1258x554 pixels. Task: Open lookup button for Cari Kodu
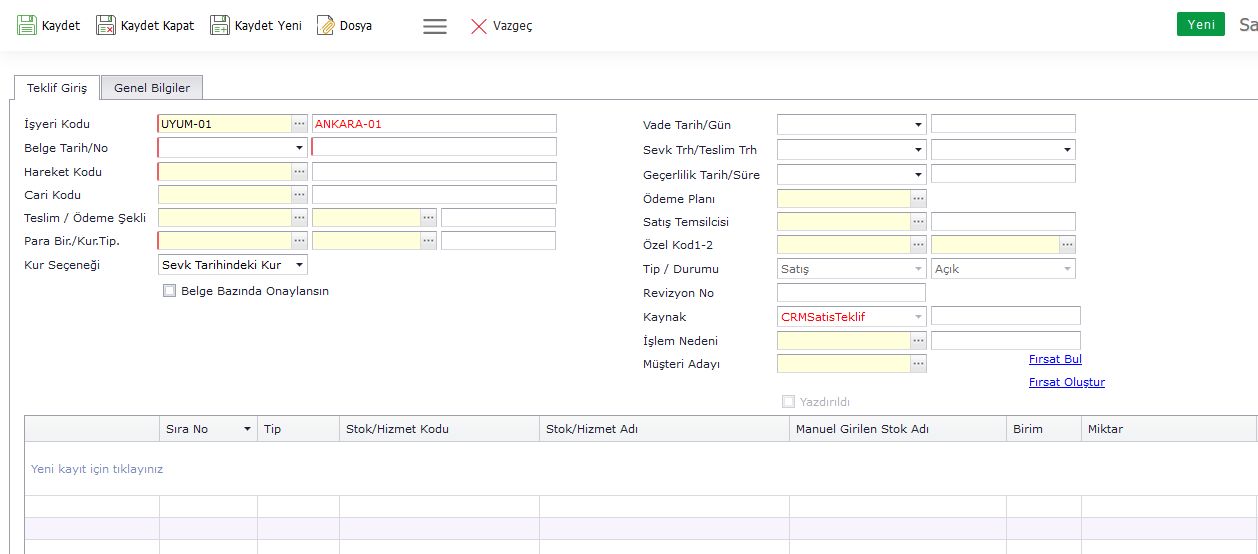[x=299, y=195]
